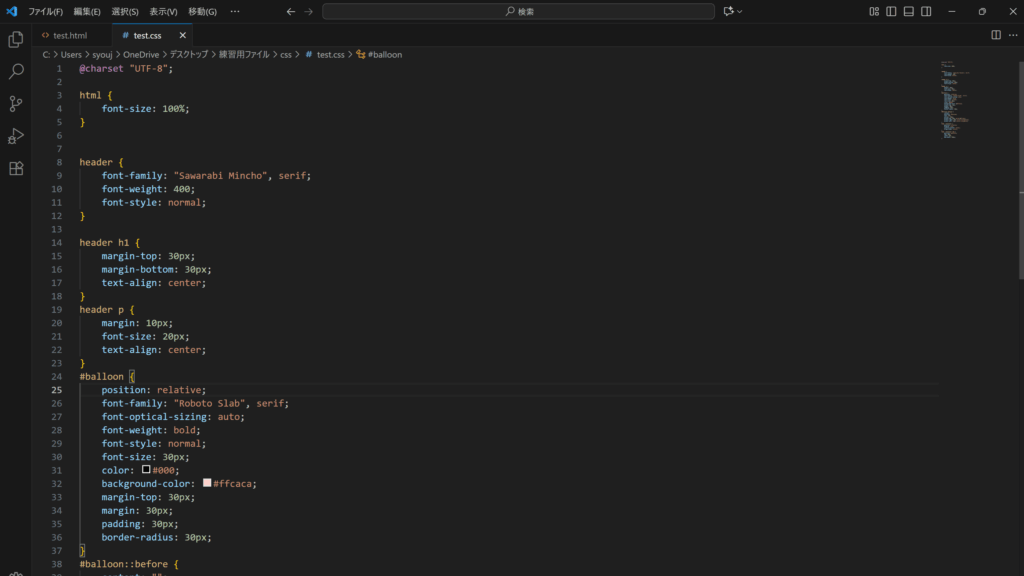Click the Customize Layout icon
This screenshot has width=1024, height=576.
[874, 12]
